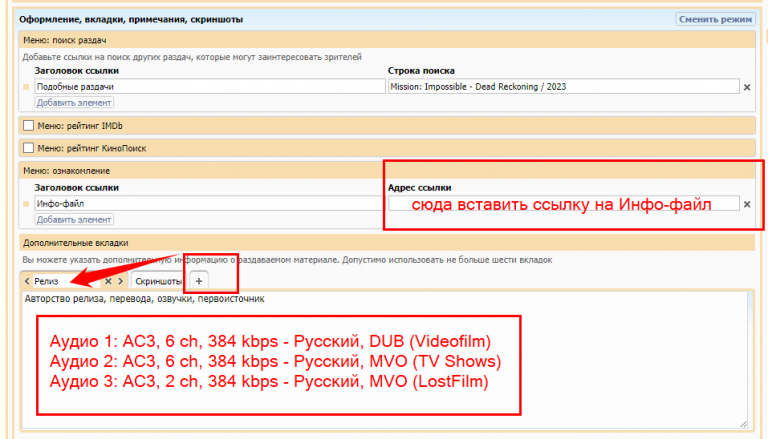Move 'Релиз' tab left with arrow

(x=27, y=281)
